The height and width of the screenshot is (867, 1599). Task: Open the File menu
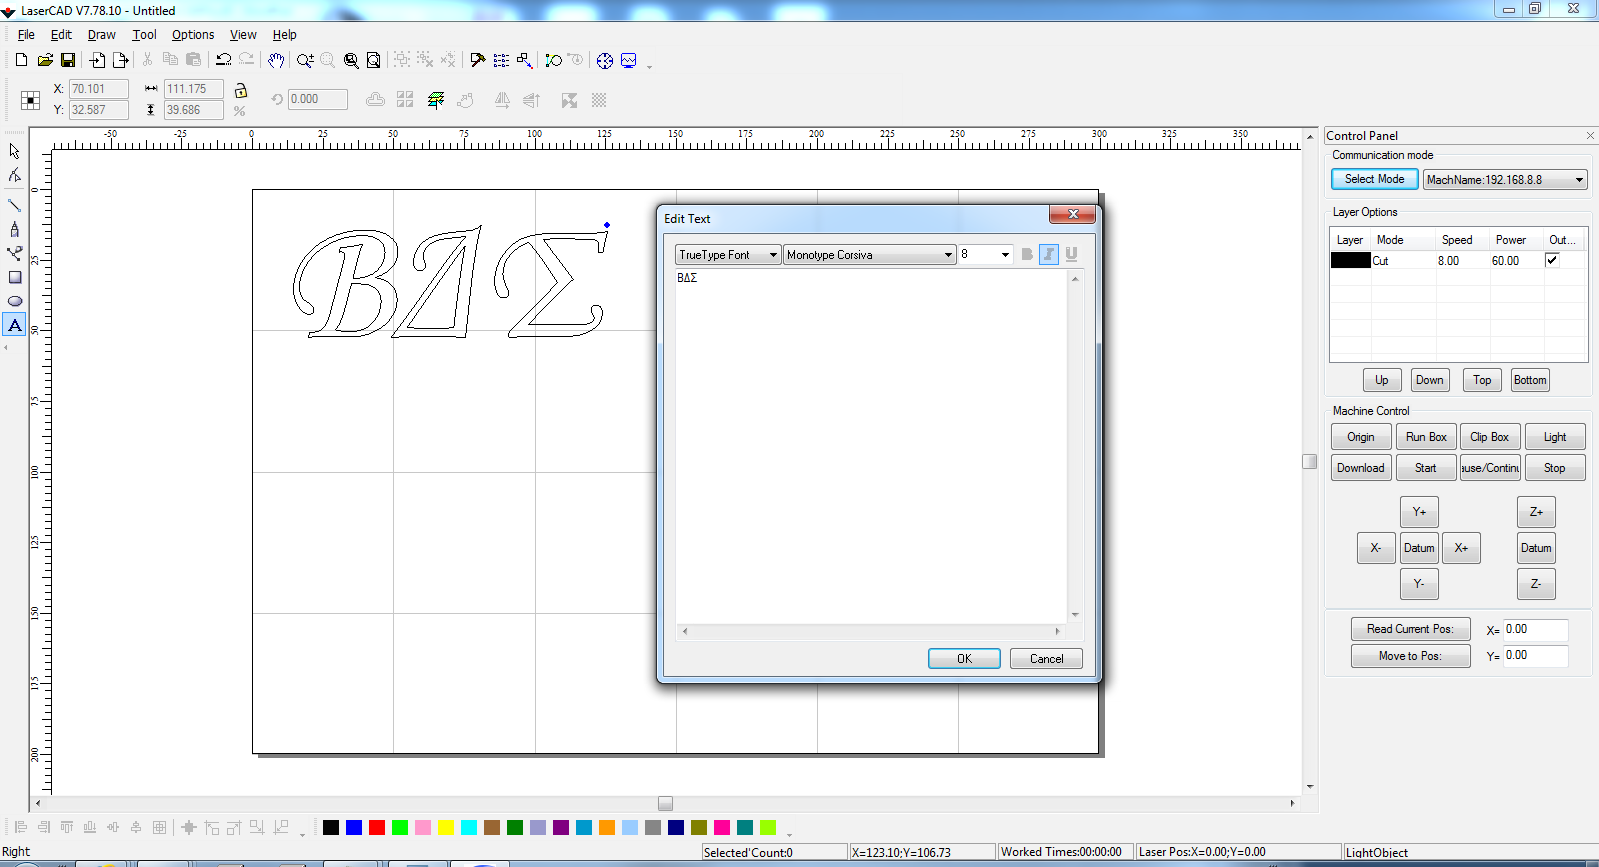26,34
